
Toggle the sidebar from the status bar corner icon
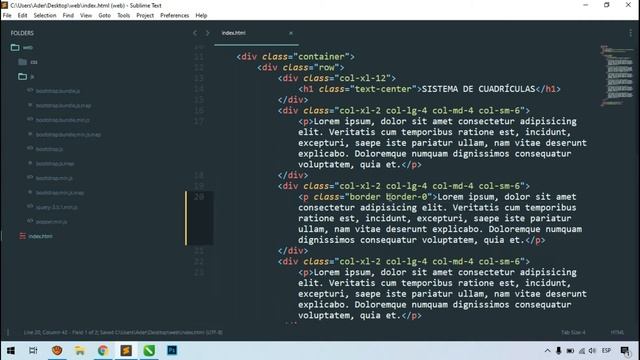pyautogui.click(x=8, y=332)
